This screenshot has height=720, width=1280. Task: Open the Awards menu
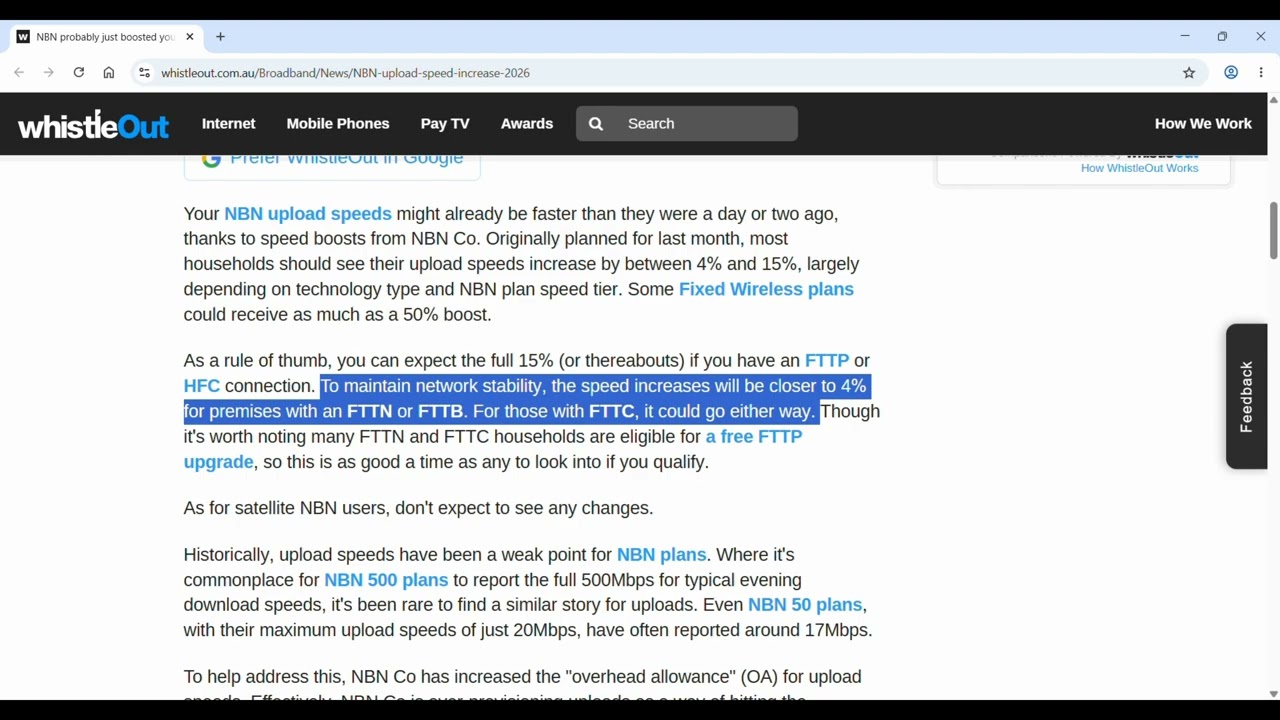pyautogui.click(x=527, y=124)
